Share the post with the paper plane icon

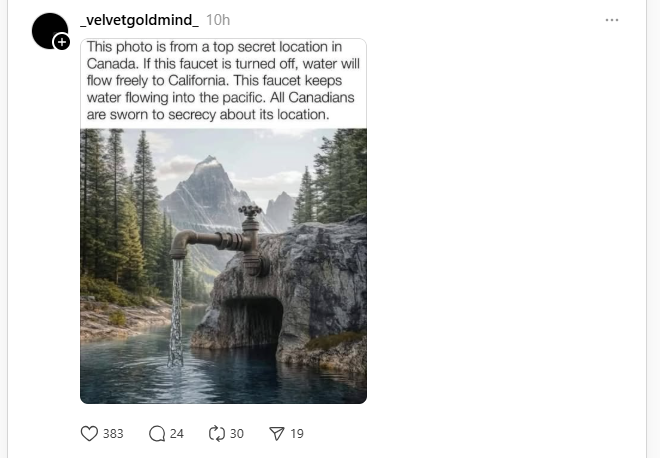point(277,433)
